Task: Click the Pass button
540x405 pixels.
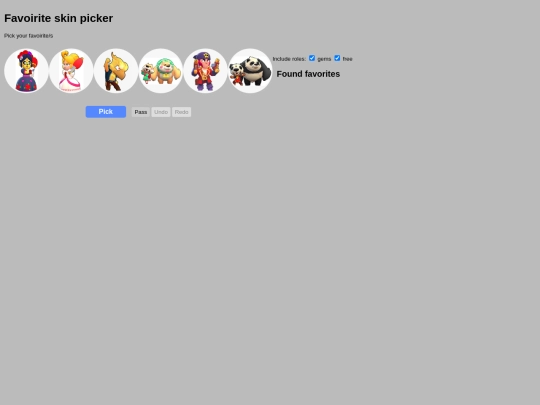Action: (141, 112)
